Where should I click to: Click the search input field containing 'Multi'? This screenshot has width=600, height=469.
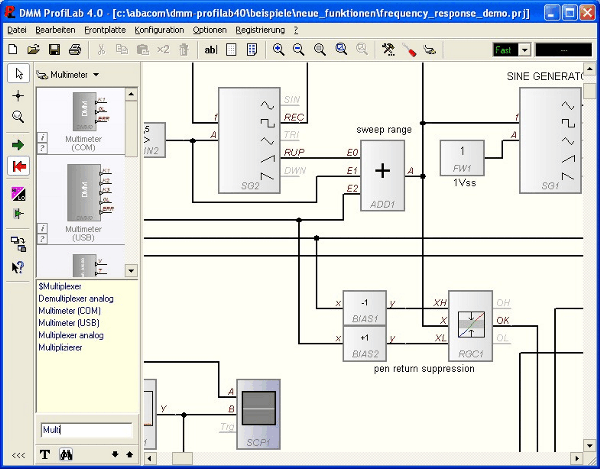point(86,430)
